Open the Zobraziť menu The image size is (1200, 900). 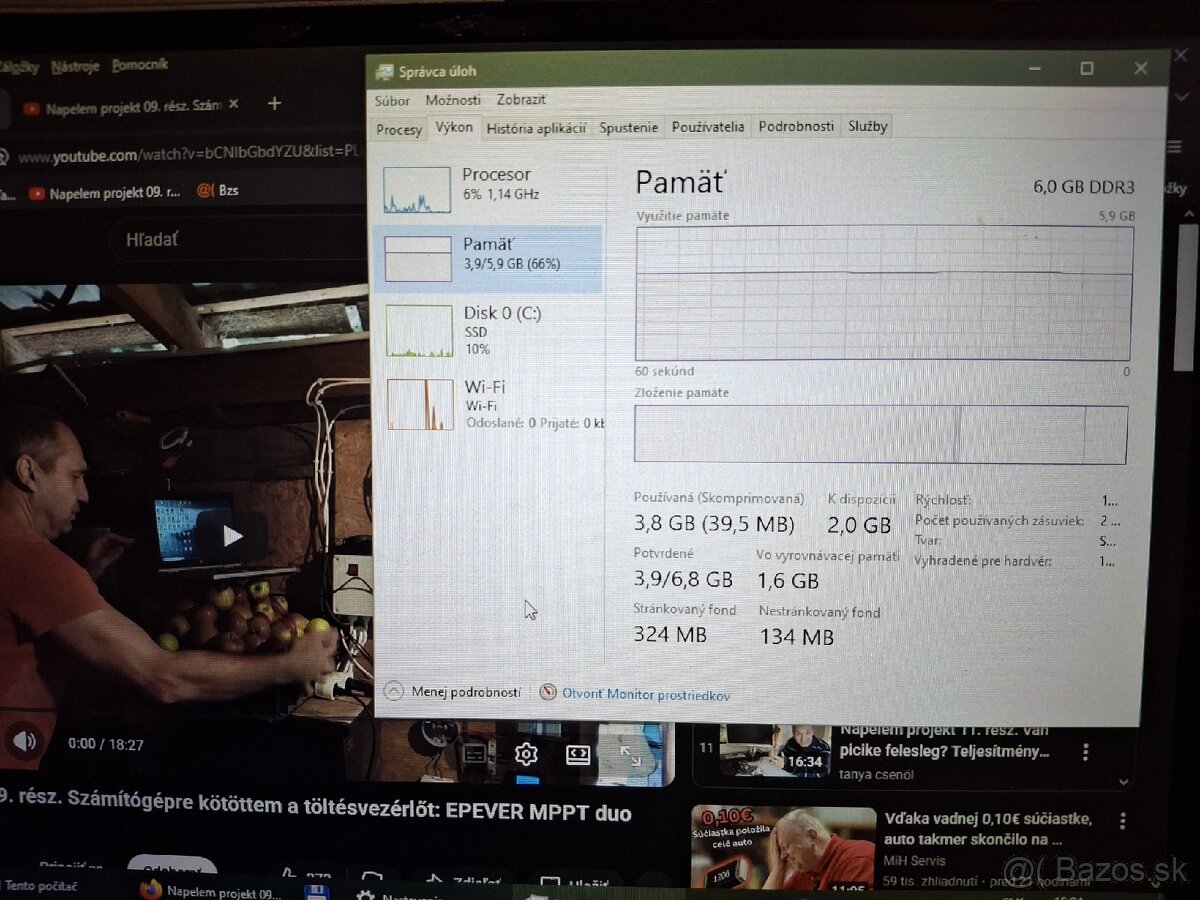tap(521, 100)
